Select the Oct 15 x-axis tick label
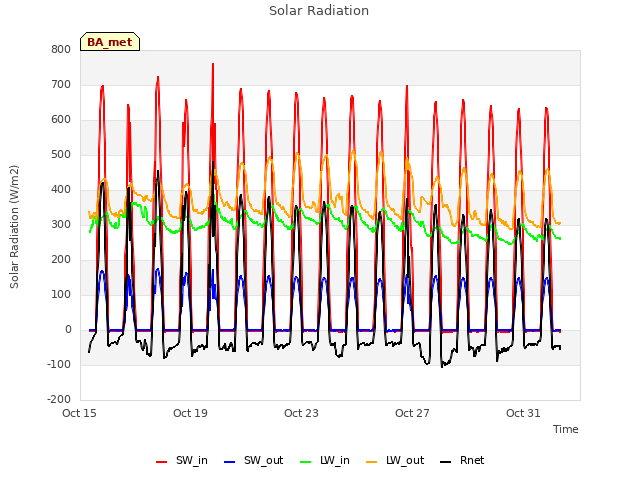Image resolution: width=640 pixels, height=480 pixels. click(x=79, y=413)
